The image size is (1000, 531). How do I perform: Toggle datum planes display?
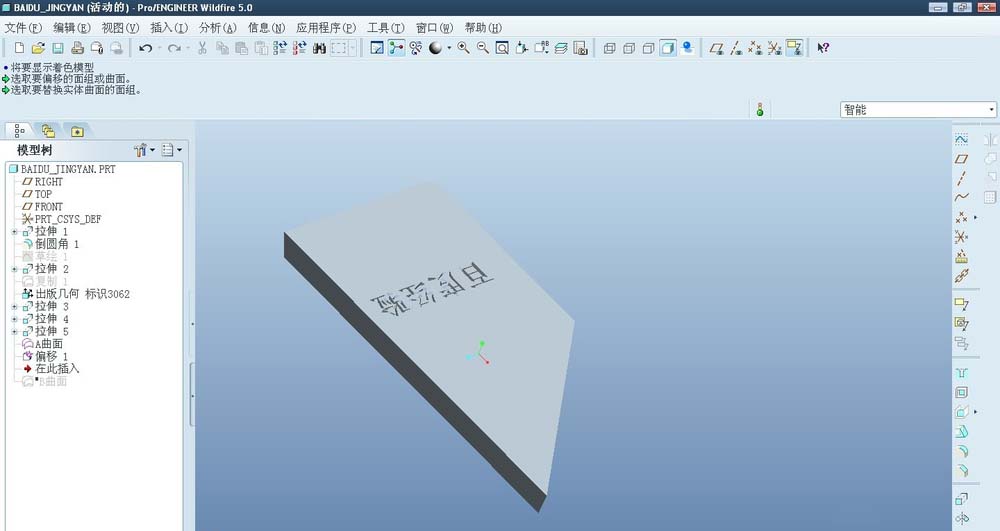[716, 48]
